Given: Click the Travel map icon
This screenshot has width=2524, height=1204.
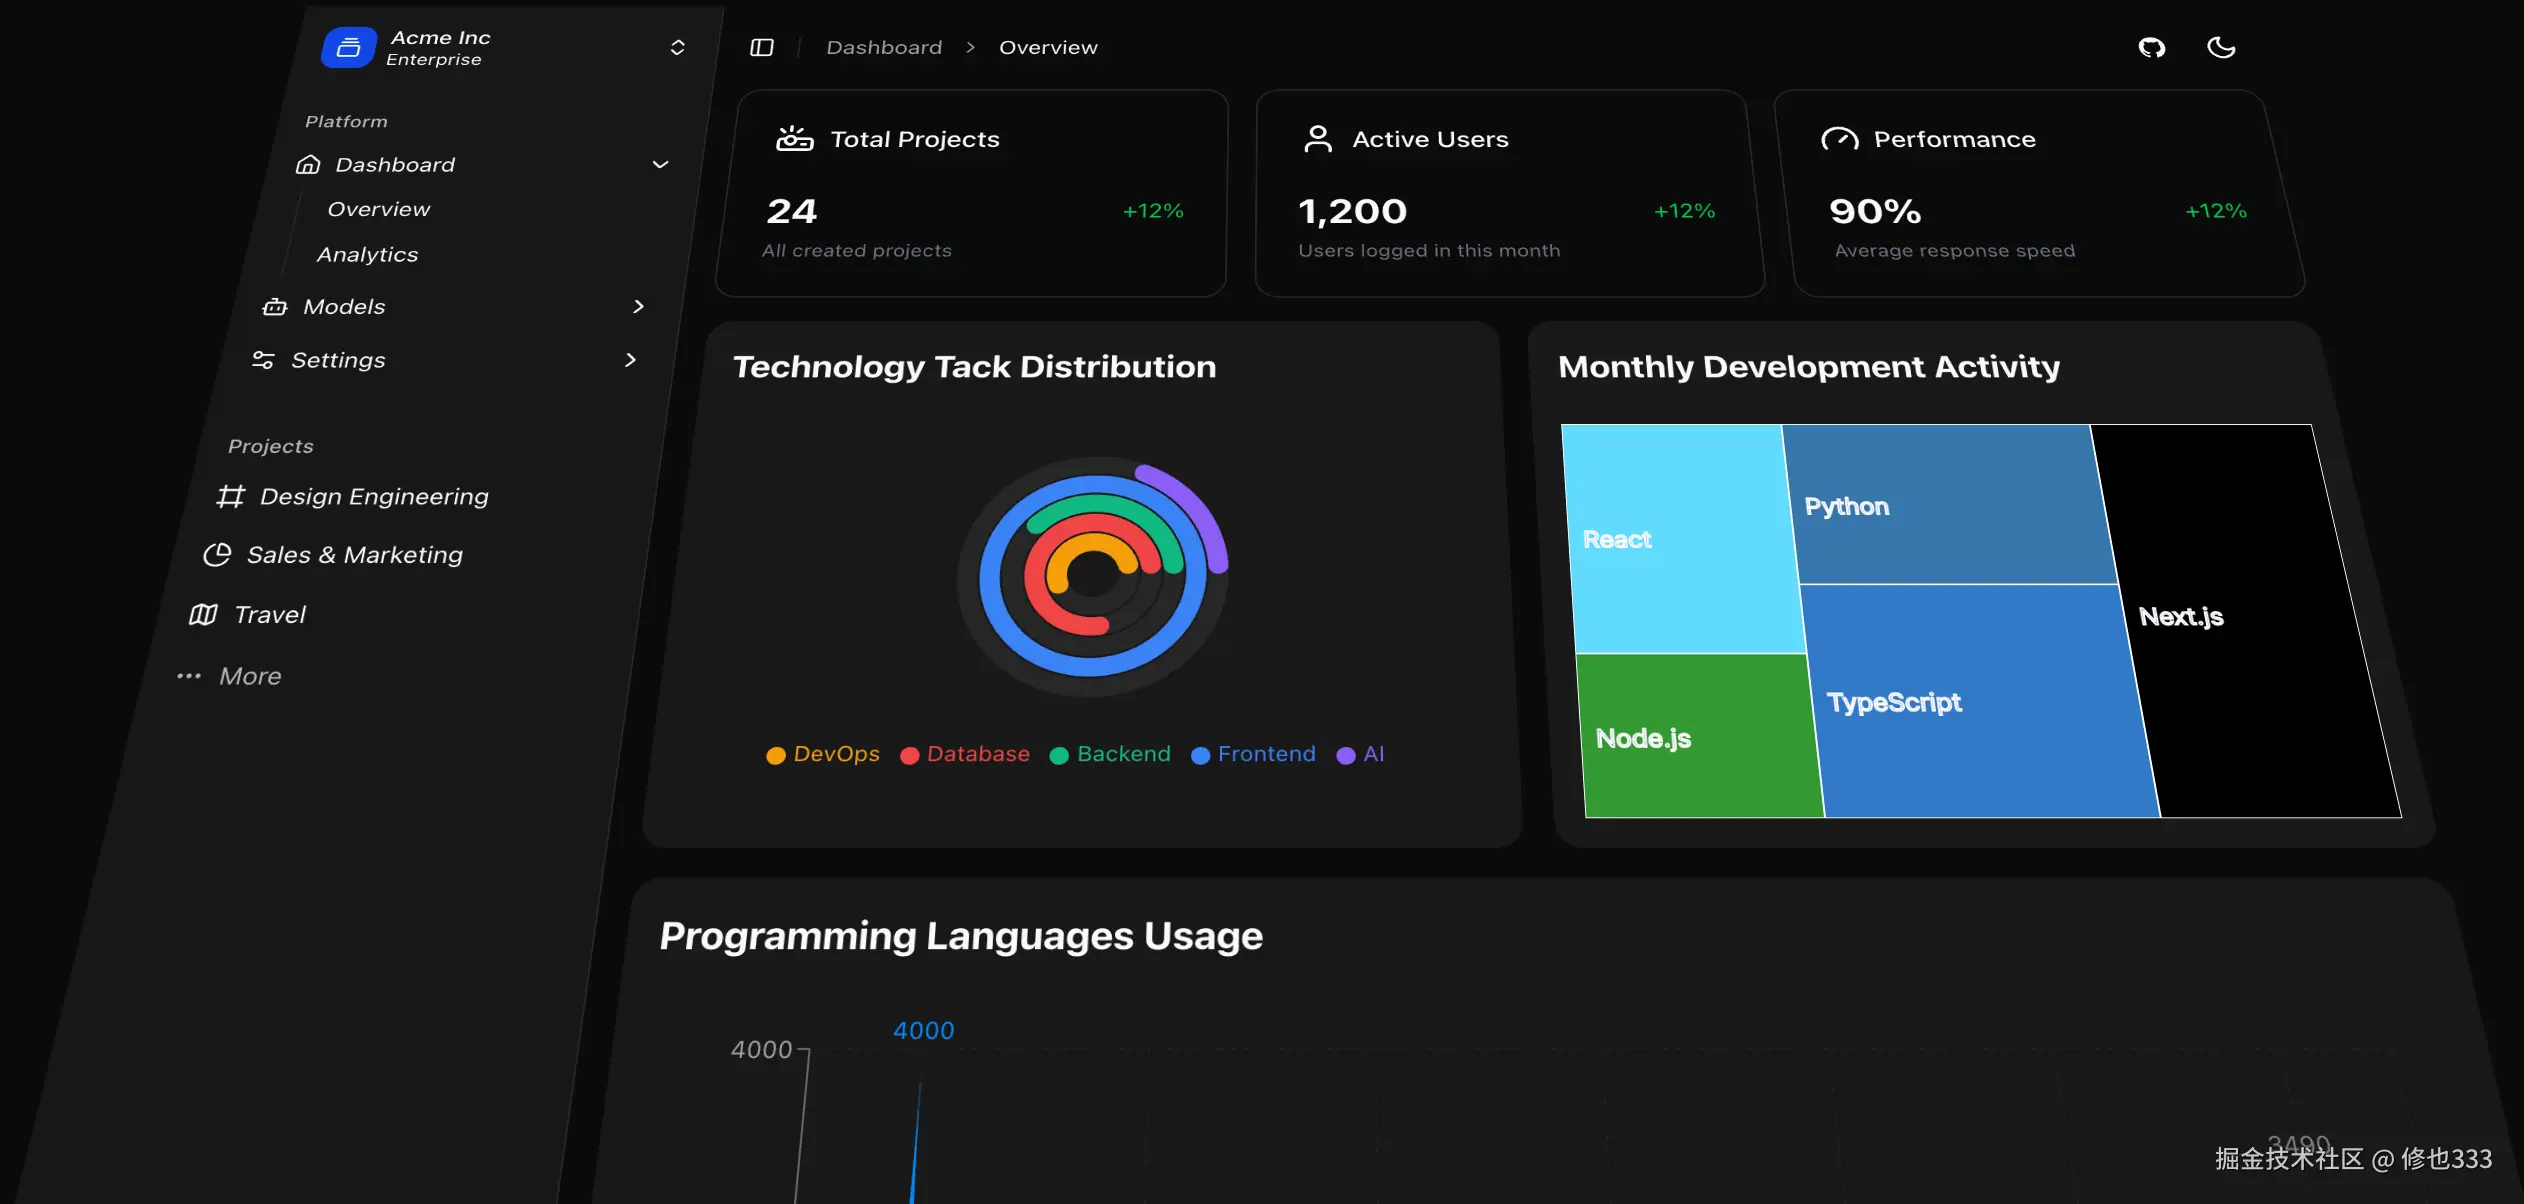Looking at the screenshot, I should (203, 614).
